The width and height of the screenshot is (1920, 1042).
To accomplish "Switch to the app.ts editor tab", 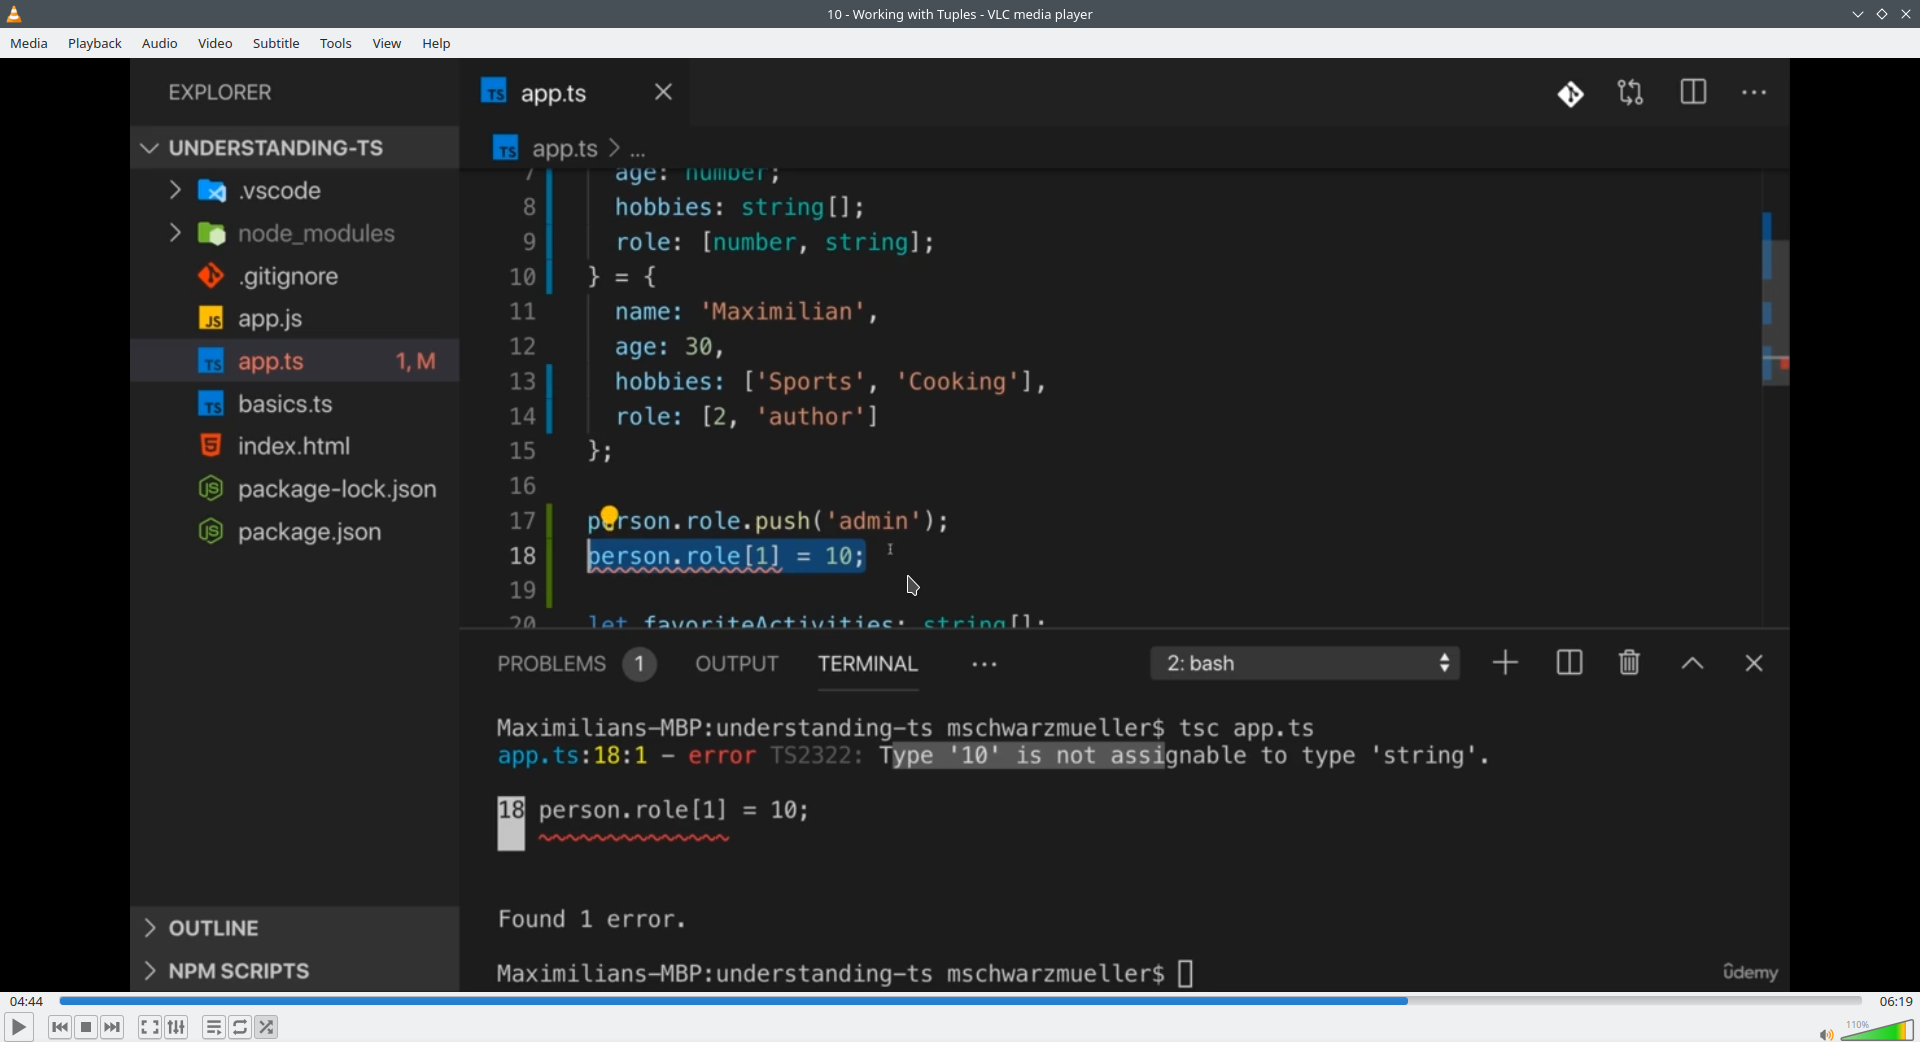I will (552, 93).
